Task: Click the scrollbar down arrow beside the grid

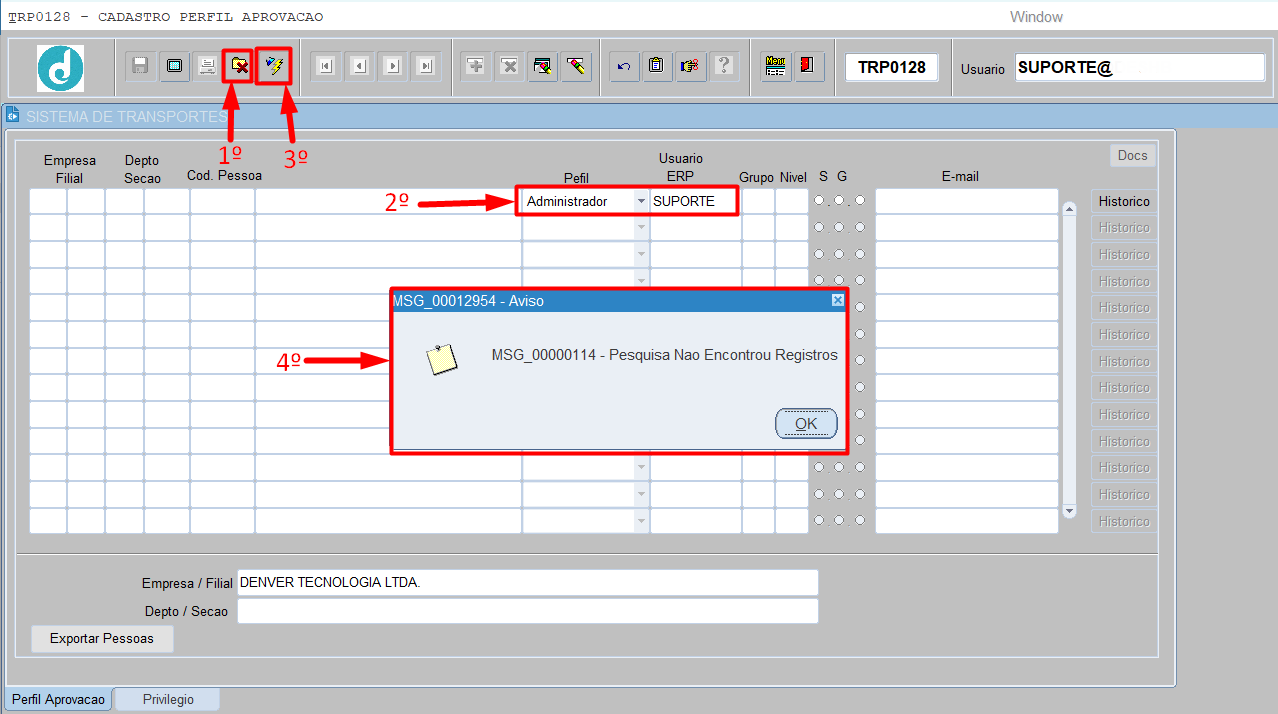Action: click(1069, 511)
